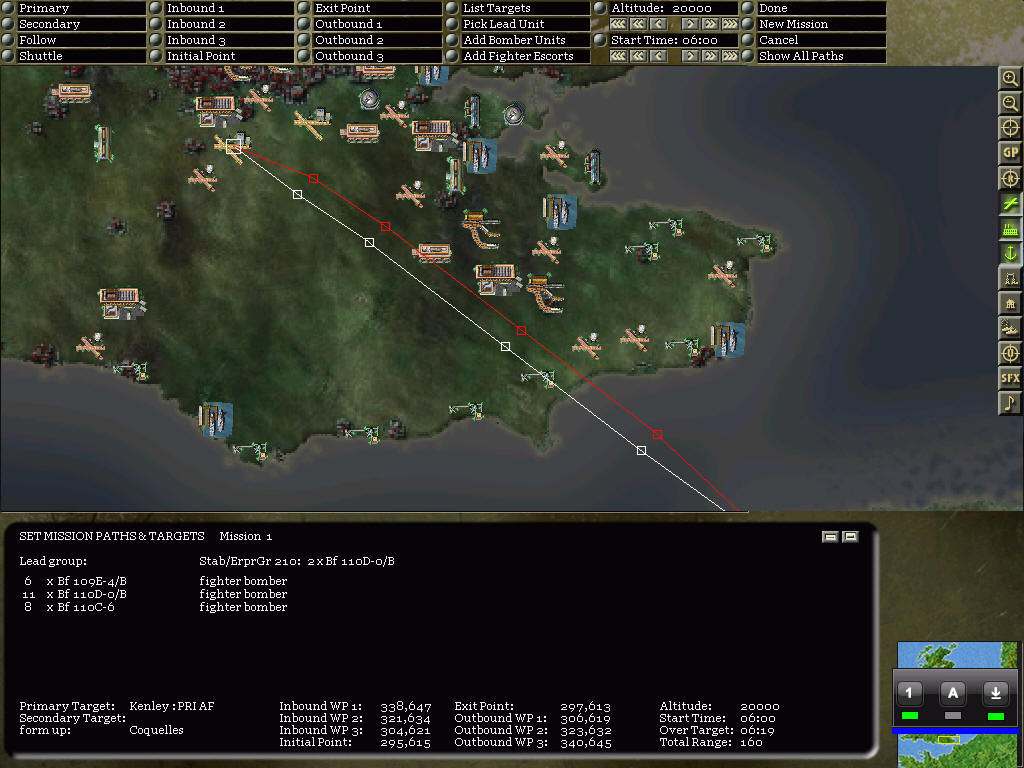Click the crosshair target icon in right toolbar

click(x=1010, y=128)
